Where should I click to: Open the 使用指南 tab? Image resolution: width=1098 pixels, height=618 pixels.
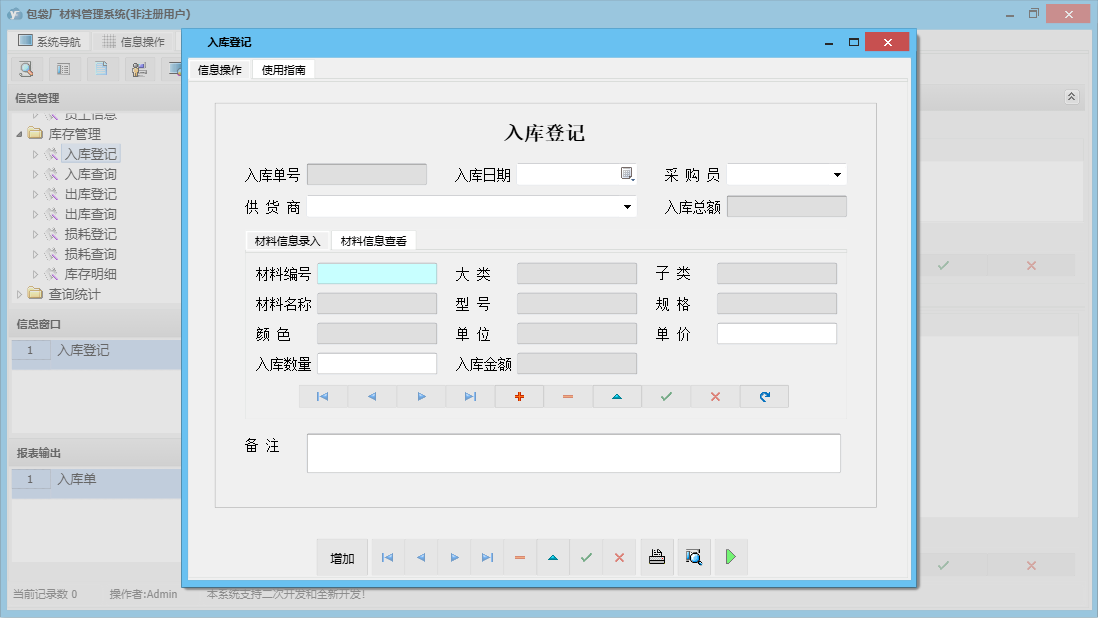point(284,70)
